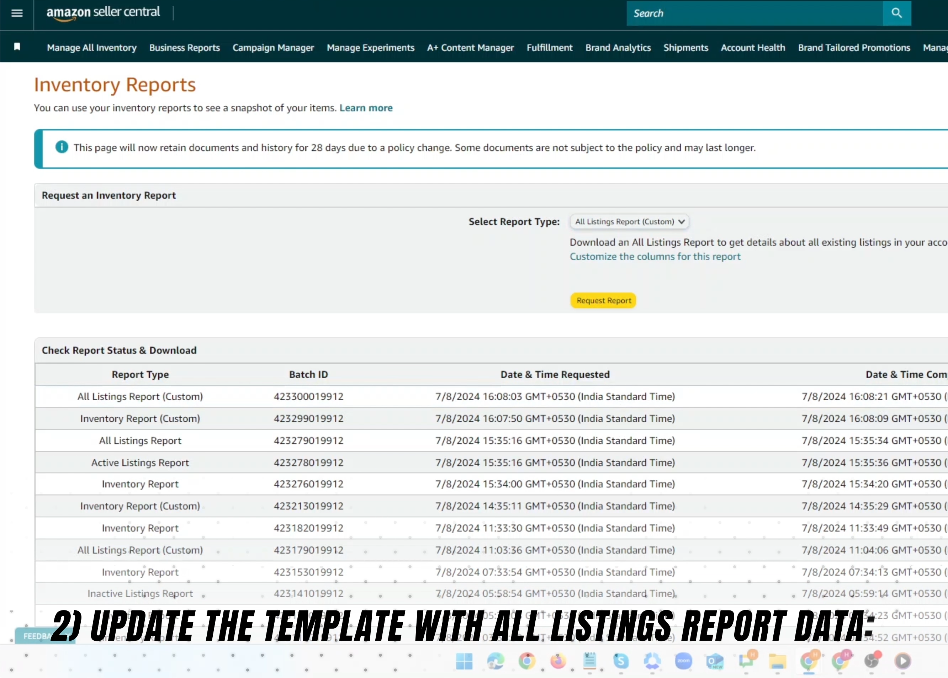Open the Notepad icon in taskbar
Image resolution: width=948 pixels, height=678 pixels.
589,661
